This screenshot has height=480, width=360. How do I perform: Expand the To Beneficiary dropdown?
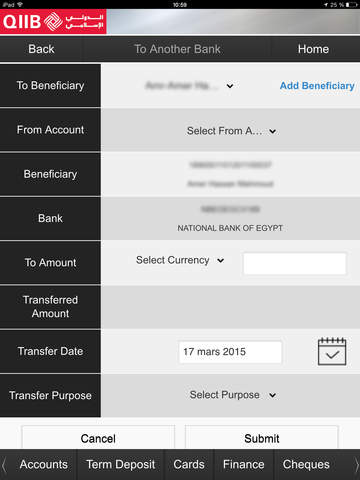(x=189, y=86)
